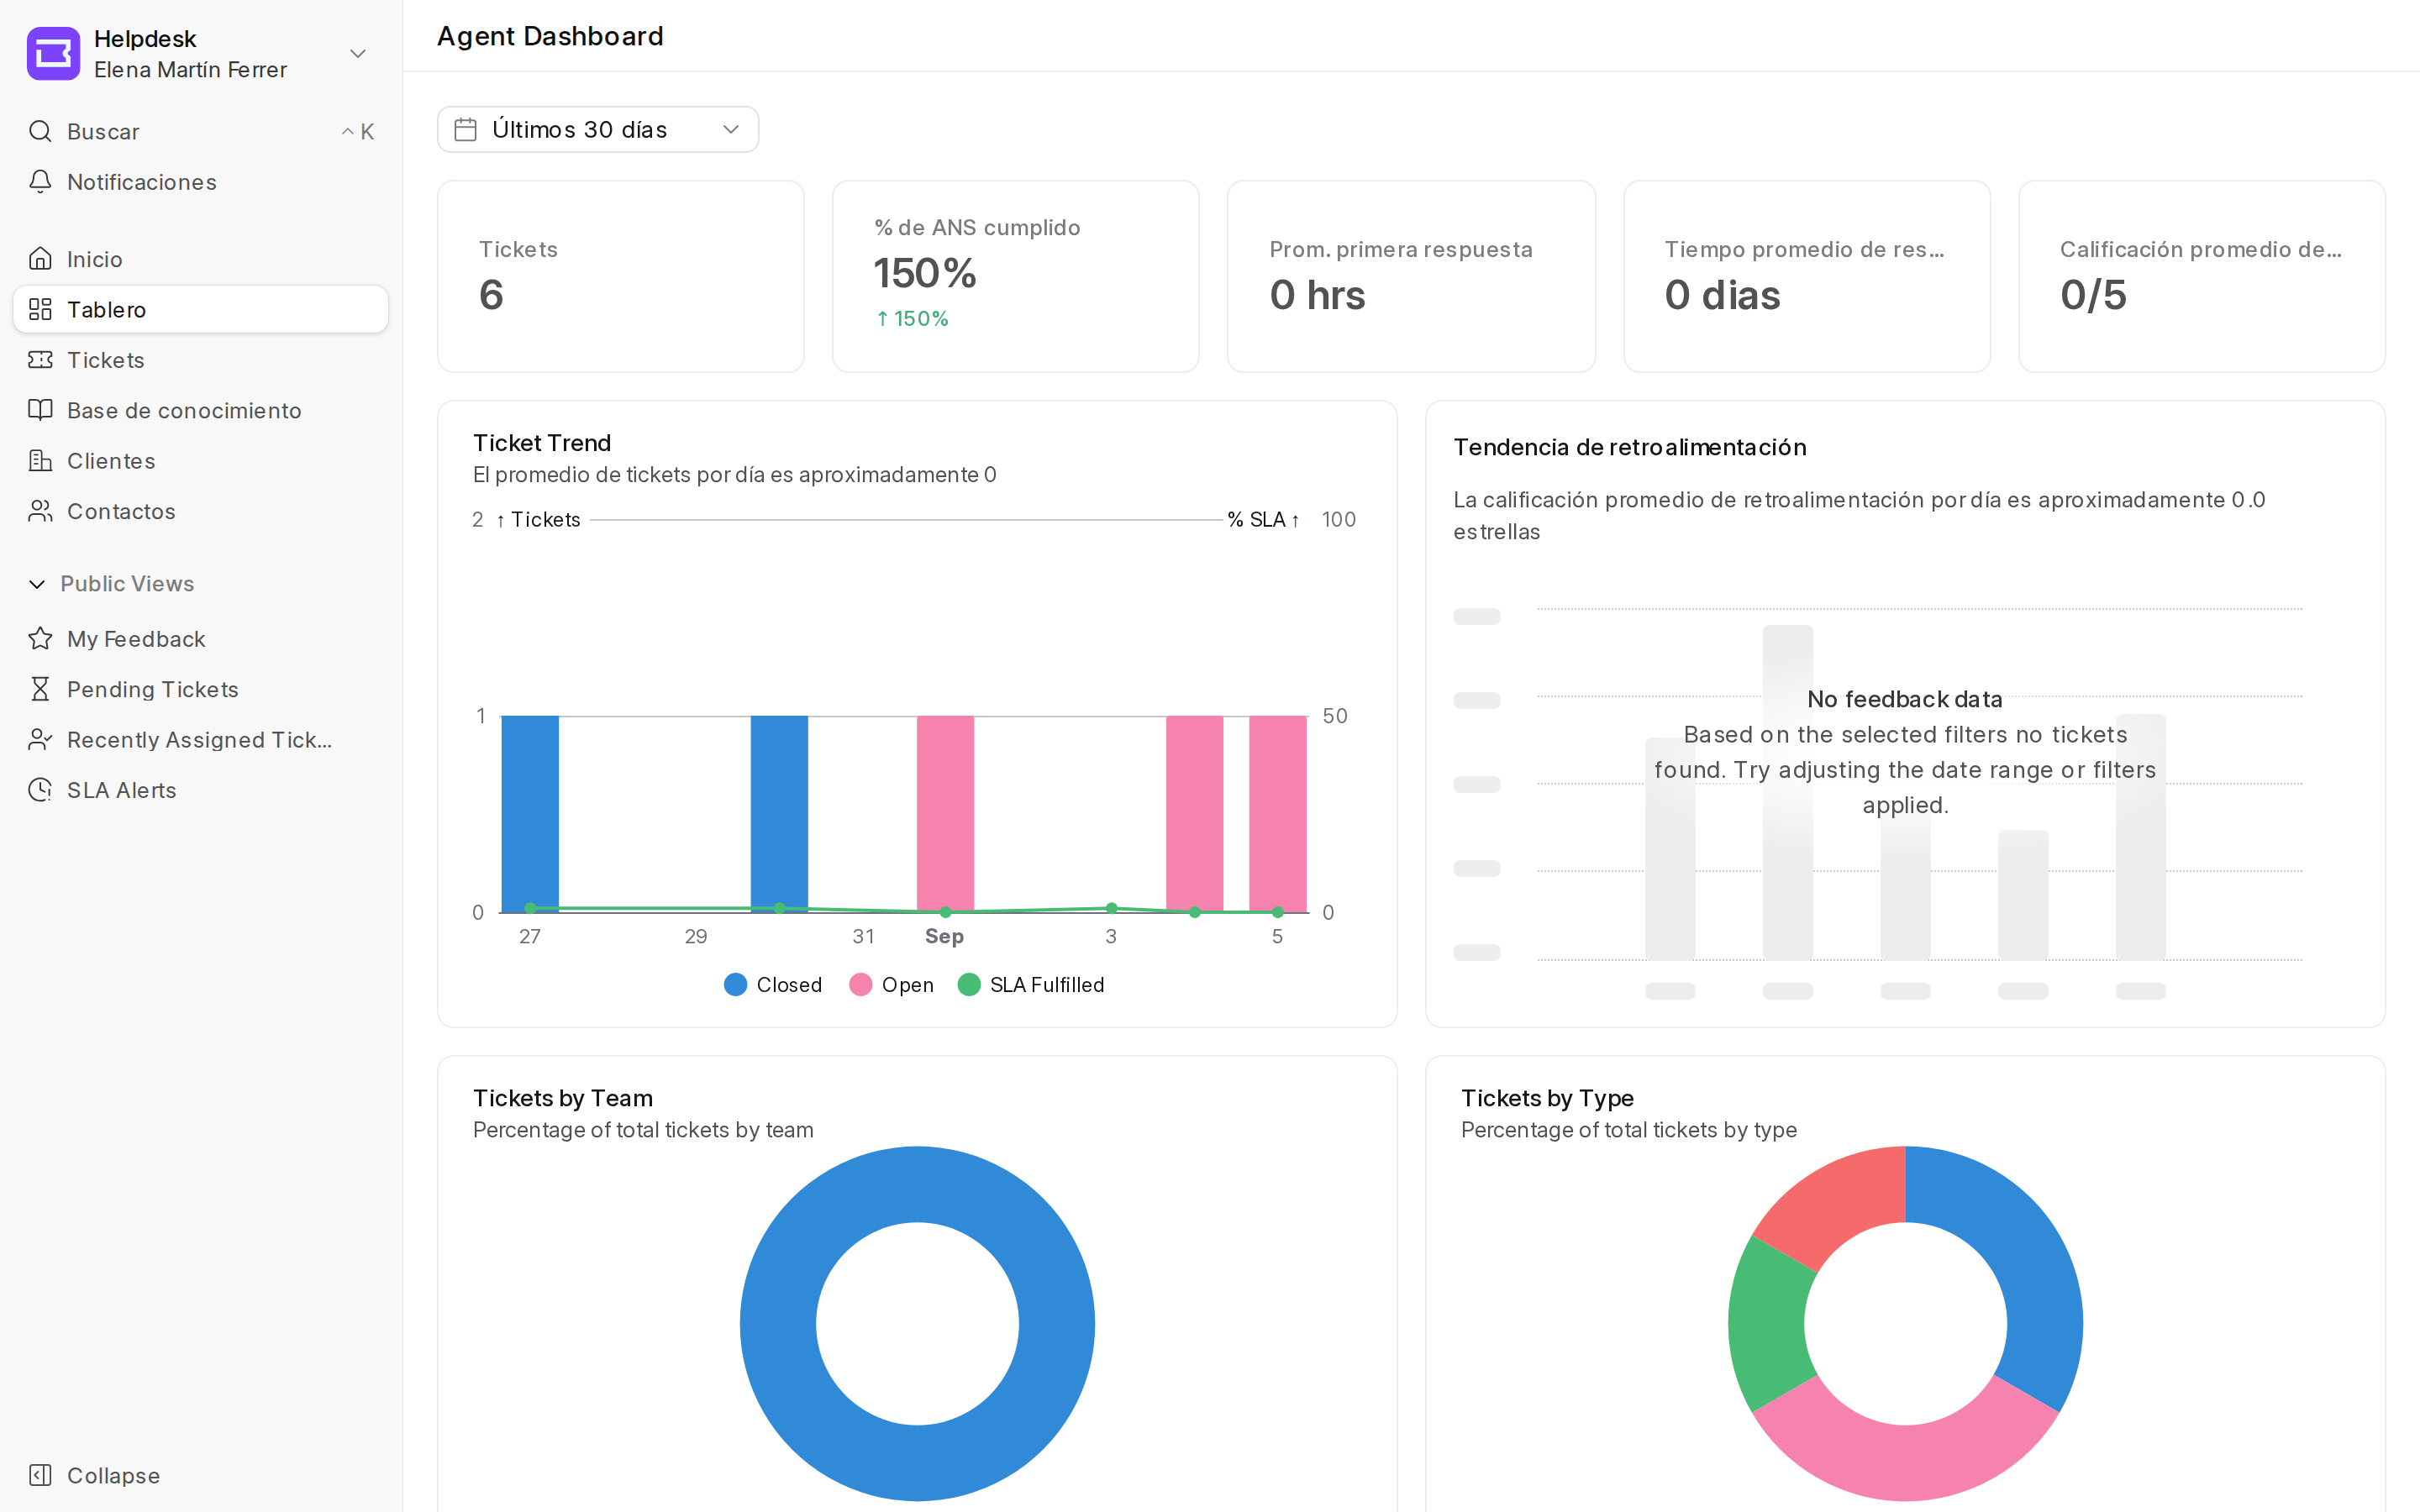Open the Clientes menu item
The image size is (2420, 1512).
click(x=200, y=461)
